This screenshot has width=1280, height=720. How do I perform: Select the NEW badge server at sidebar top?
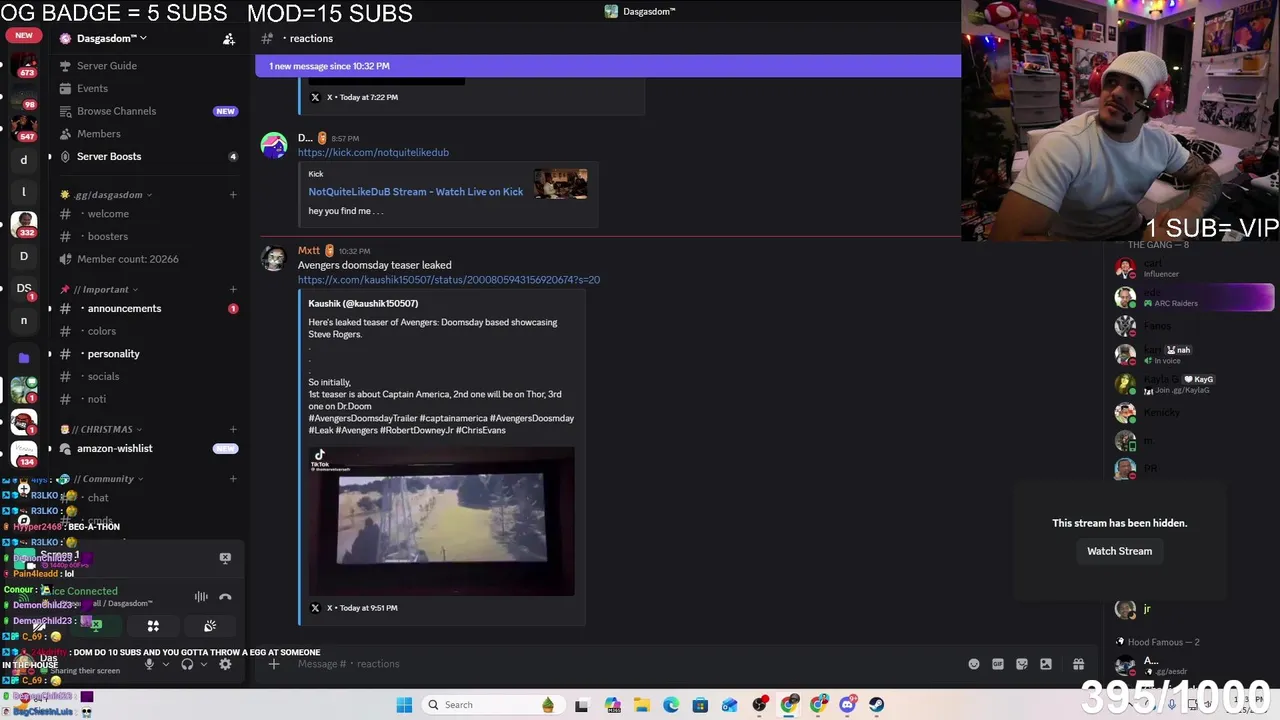[24, 36]
